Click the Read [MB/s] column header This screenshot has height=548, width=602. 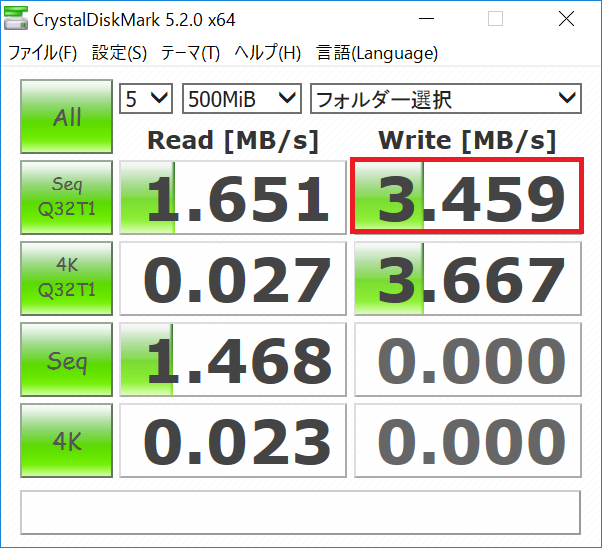click(233, 141)
